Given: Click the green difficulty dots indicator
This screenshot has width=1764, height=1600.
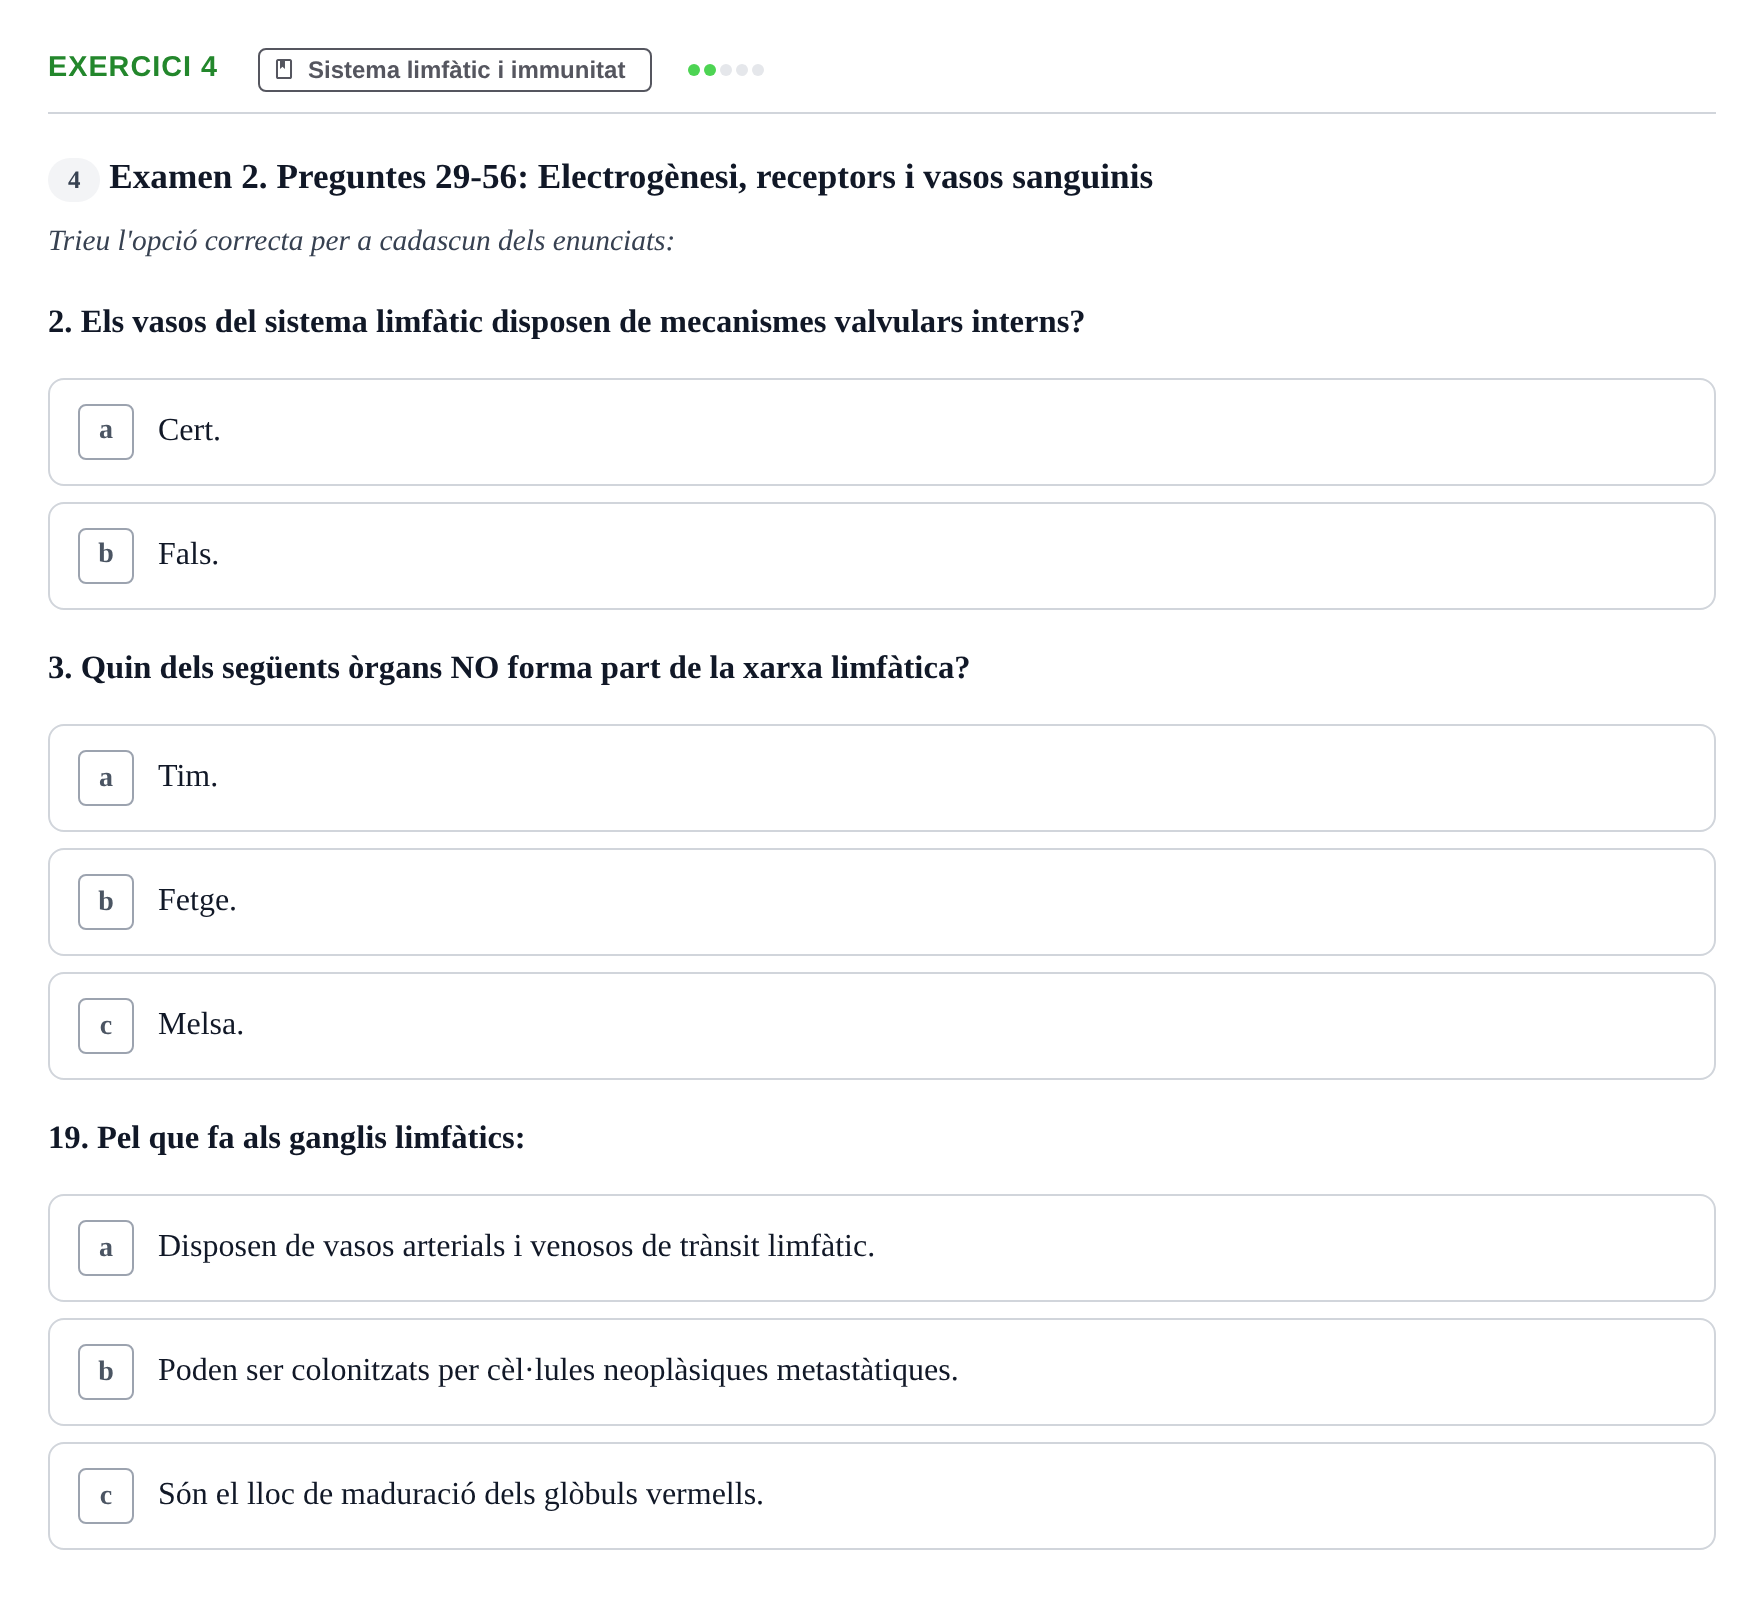Looking at the screenshot, I should 726,70.
